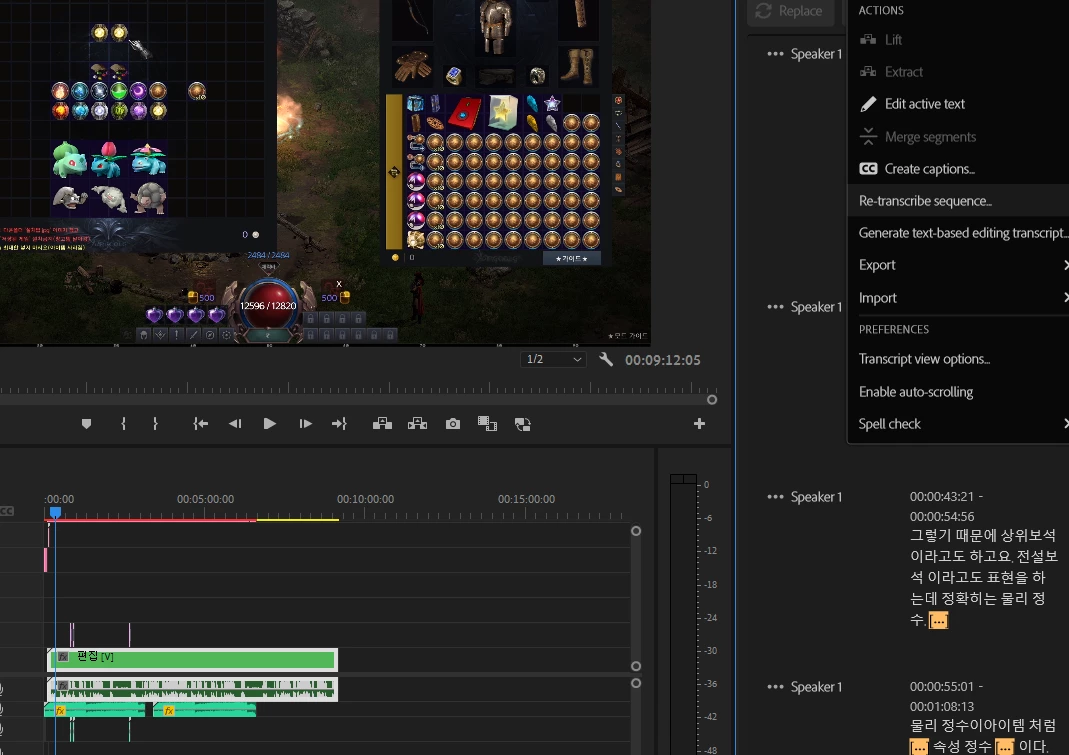Viewport: 1069px width, 755px height.
Task: Open the Comparison View button
Action: [487, 424]
